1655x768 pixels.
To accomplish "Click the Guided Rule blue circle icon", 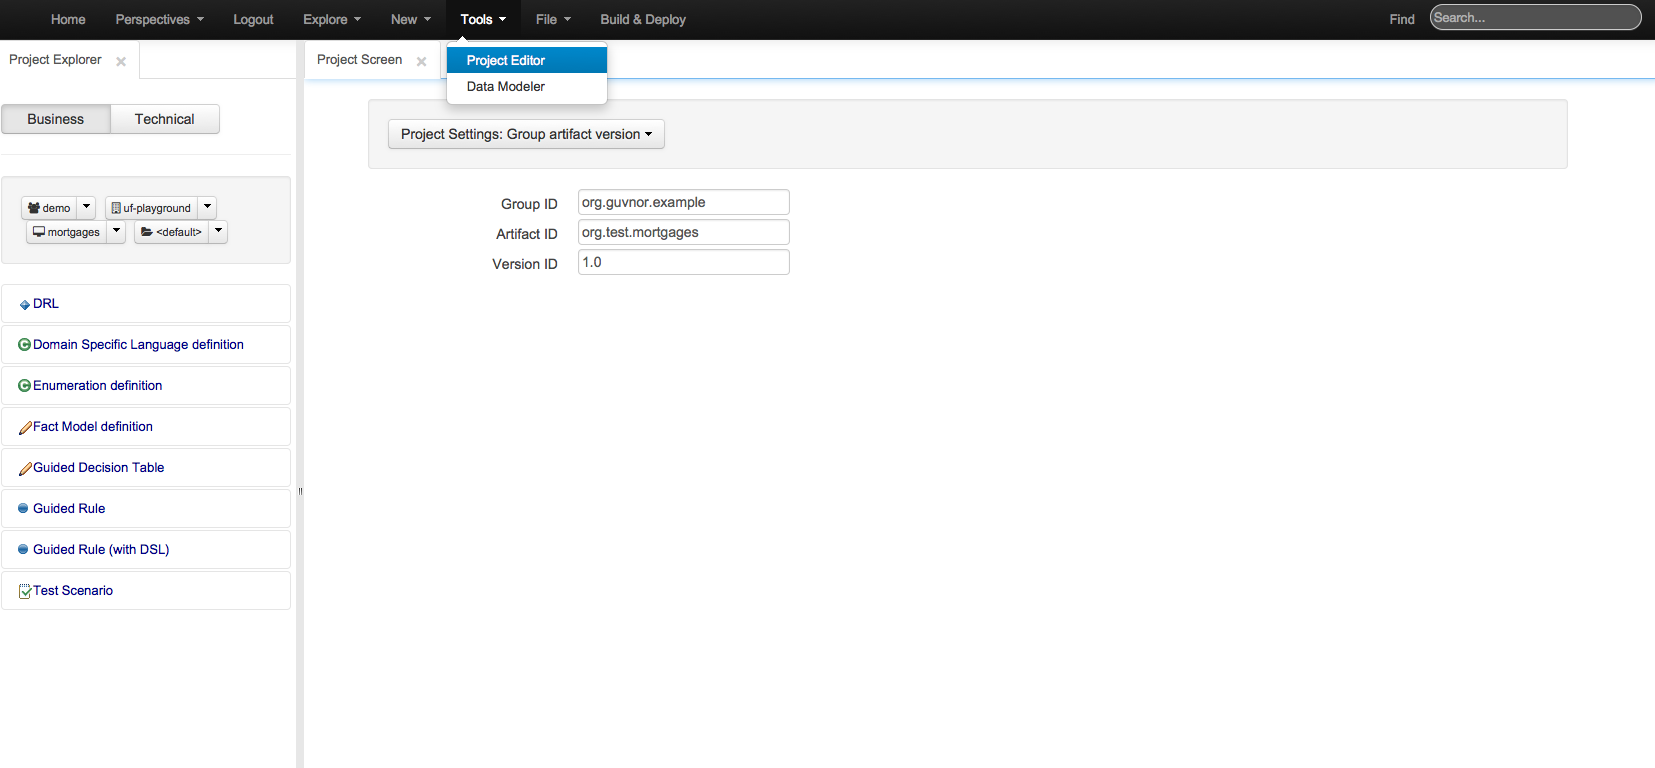I will coord(23,509).
